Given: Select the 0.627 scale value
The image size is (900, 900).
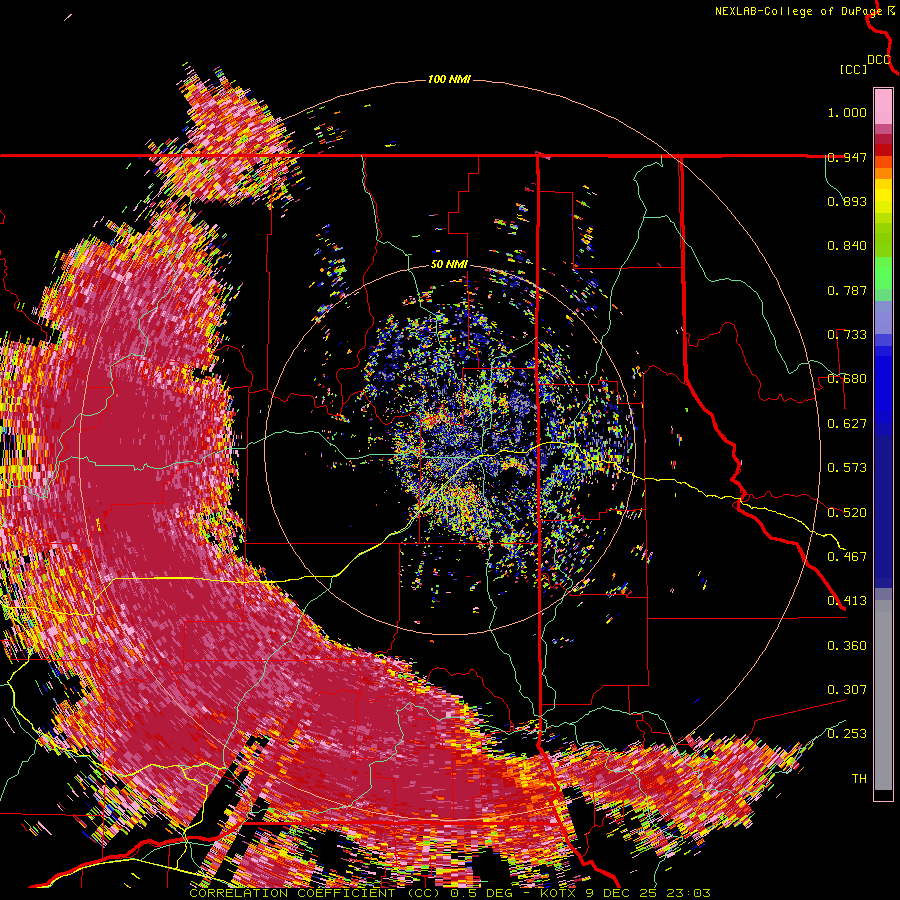Looking at the screenshot, I should [847, 424].
